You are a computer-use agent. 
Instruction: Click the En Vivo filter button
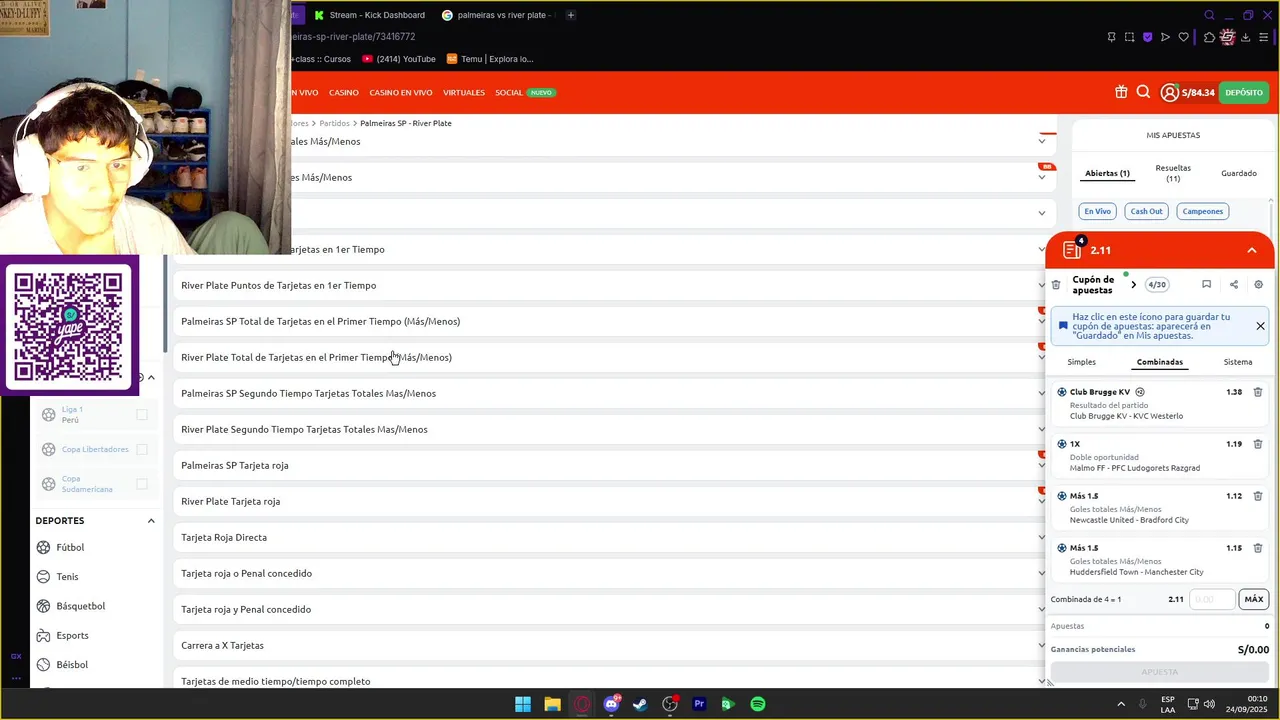coord(1097,211)
